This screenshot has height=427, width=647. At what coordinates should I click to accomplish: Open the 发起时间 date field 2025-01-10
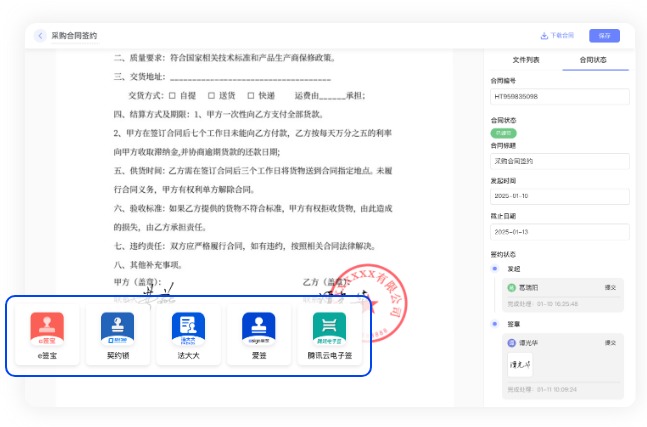pyautogui.click(x=560, y=196)
